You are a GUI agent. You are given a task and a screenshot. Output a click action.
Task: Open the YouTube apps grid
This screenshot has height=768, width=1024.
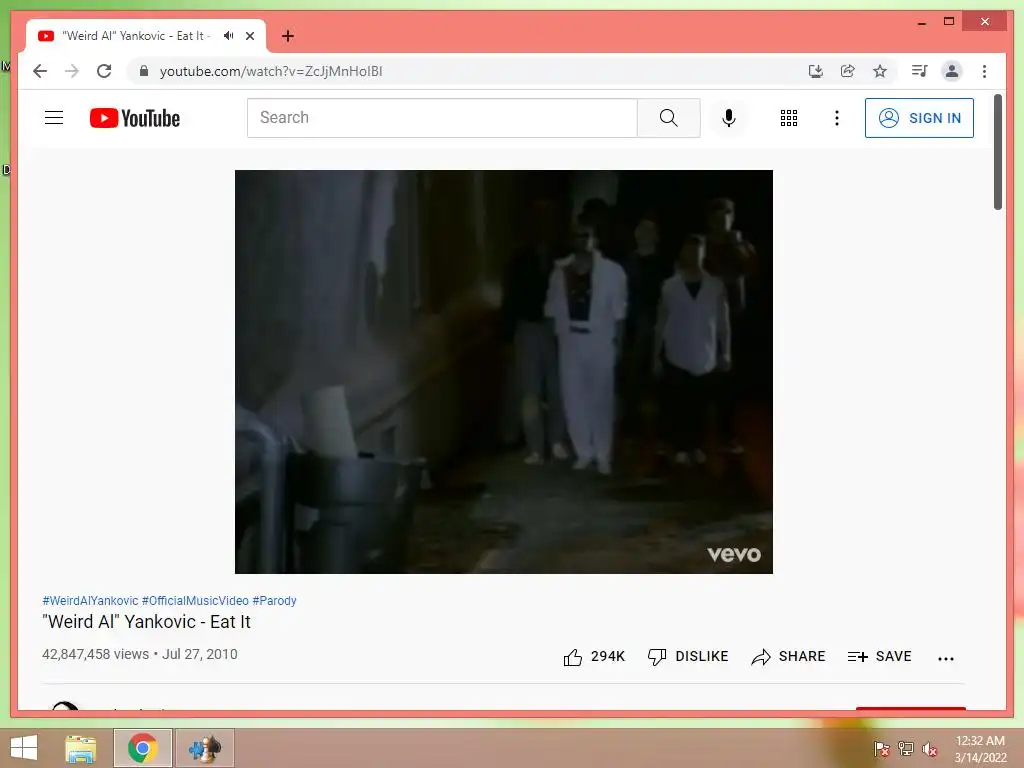789,118
